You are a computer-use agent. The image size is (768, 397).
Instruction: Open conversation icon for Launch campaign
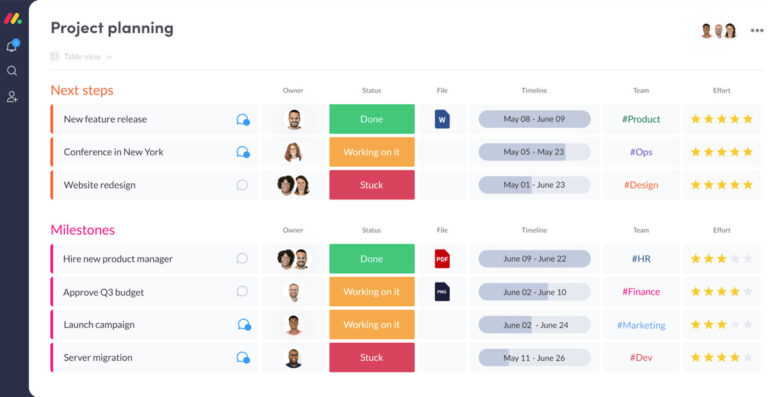[244, 325]
